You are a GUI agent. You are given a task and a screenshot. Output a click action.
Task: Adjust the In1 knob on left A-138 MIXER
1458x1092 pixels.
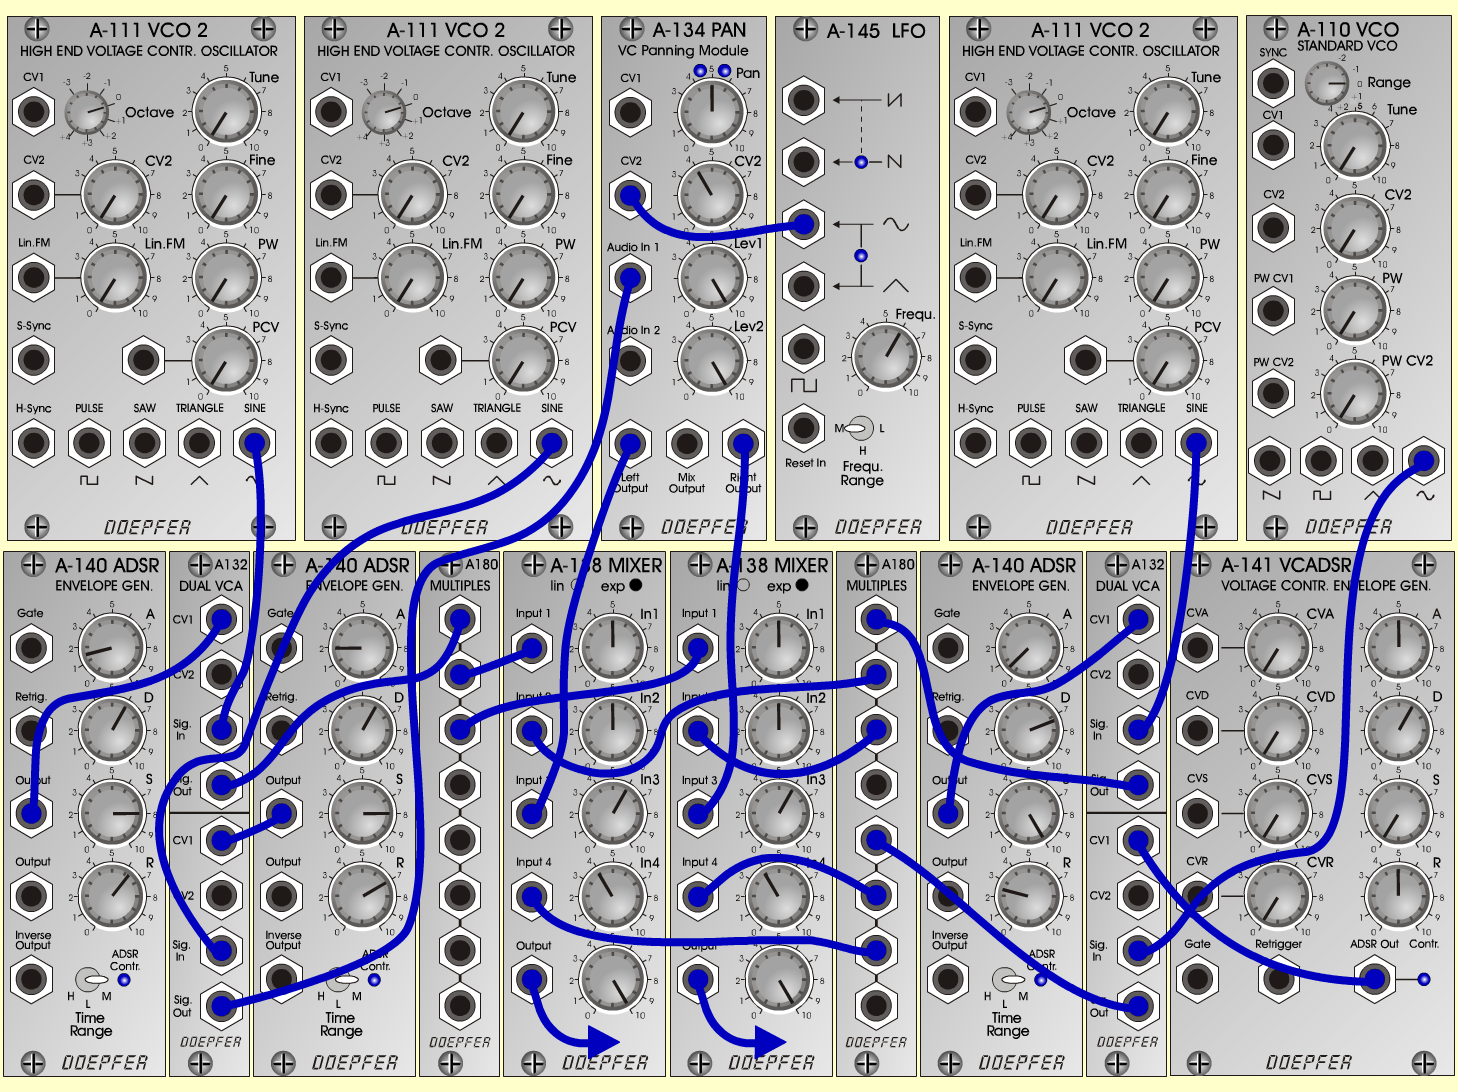point(612,647)
